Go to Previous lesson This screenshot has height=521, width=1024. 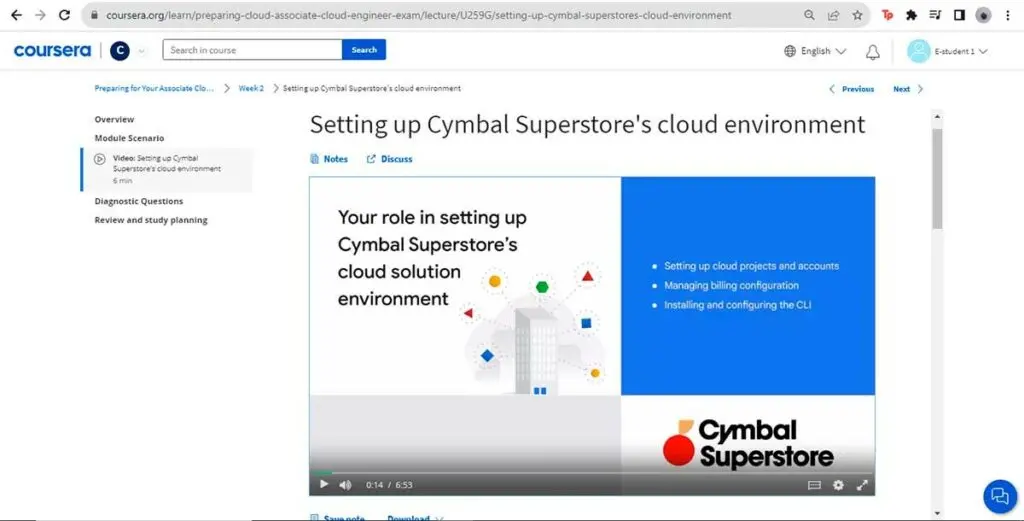pyautogui.click(x=852, y=89)
